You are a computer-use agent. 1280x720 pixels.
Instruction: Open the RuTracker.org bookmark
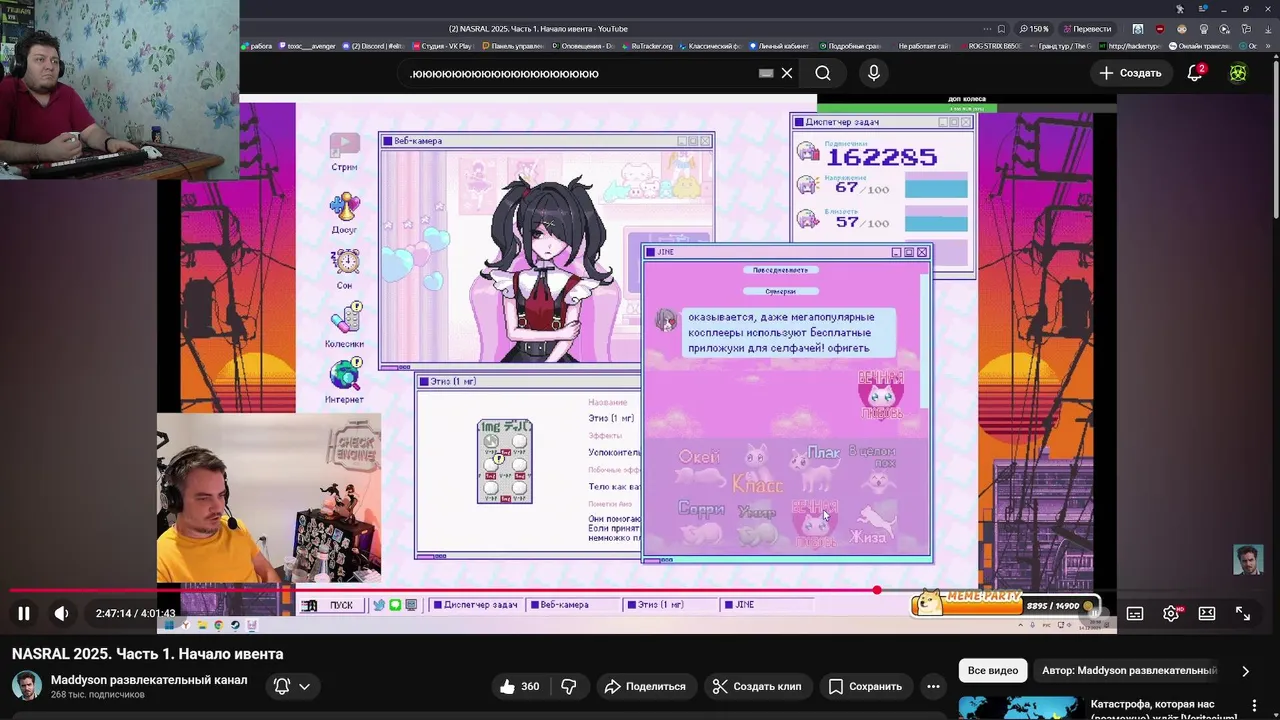(647, 46)
